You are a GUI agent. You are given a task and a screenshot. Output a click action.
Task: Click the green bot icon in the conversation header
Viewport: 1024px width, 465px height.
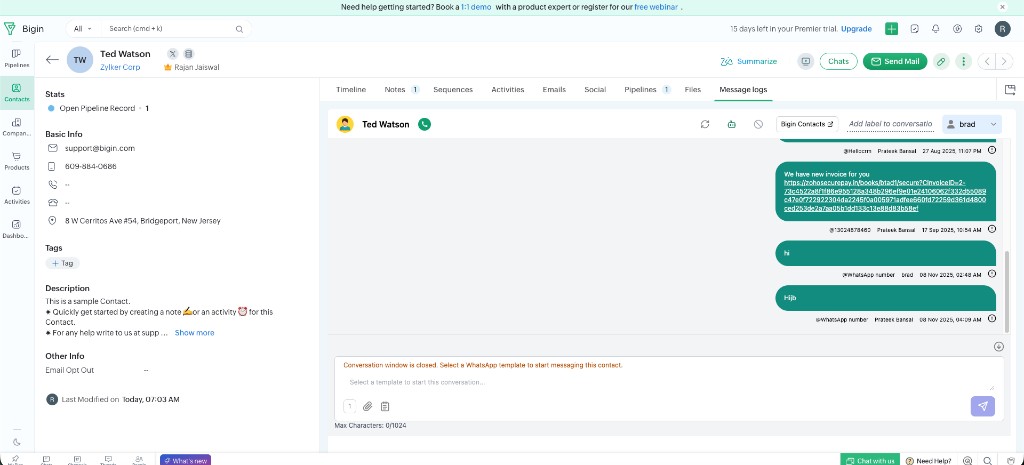(731, 124)
